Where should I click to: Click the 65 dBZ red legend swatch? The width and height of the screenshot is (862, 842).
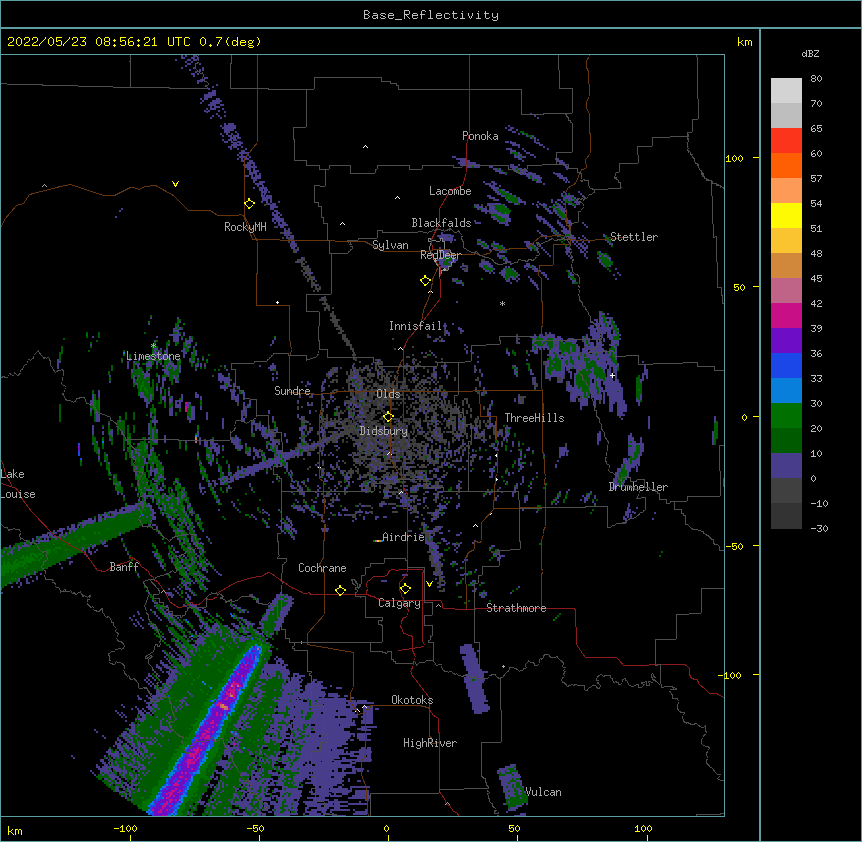786,140
